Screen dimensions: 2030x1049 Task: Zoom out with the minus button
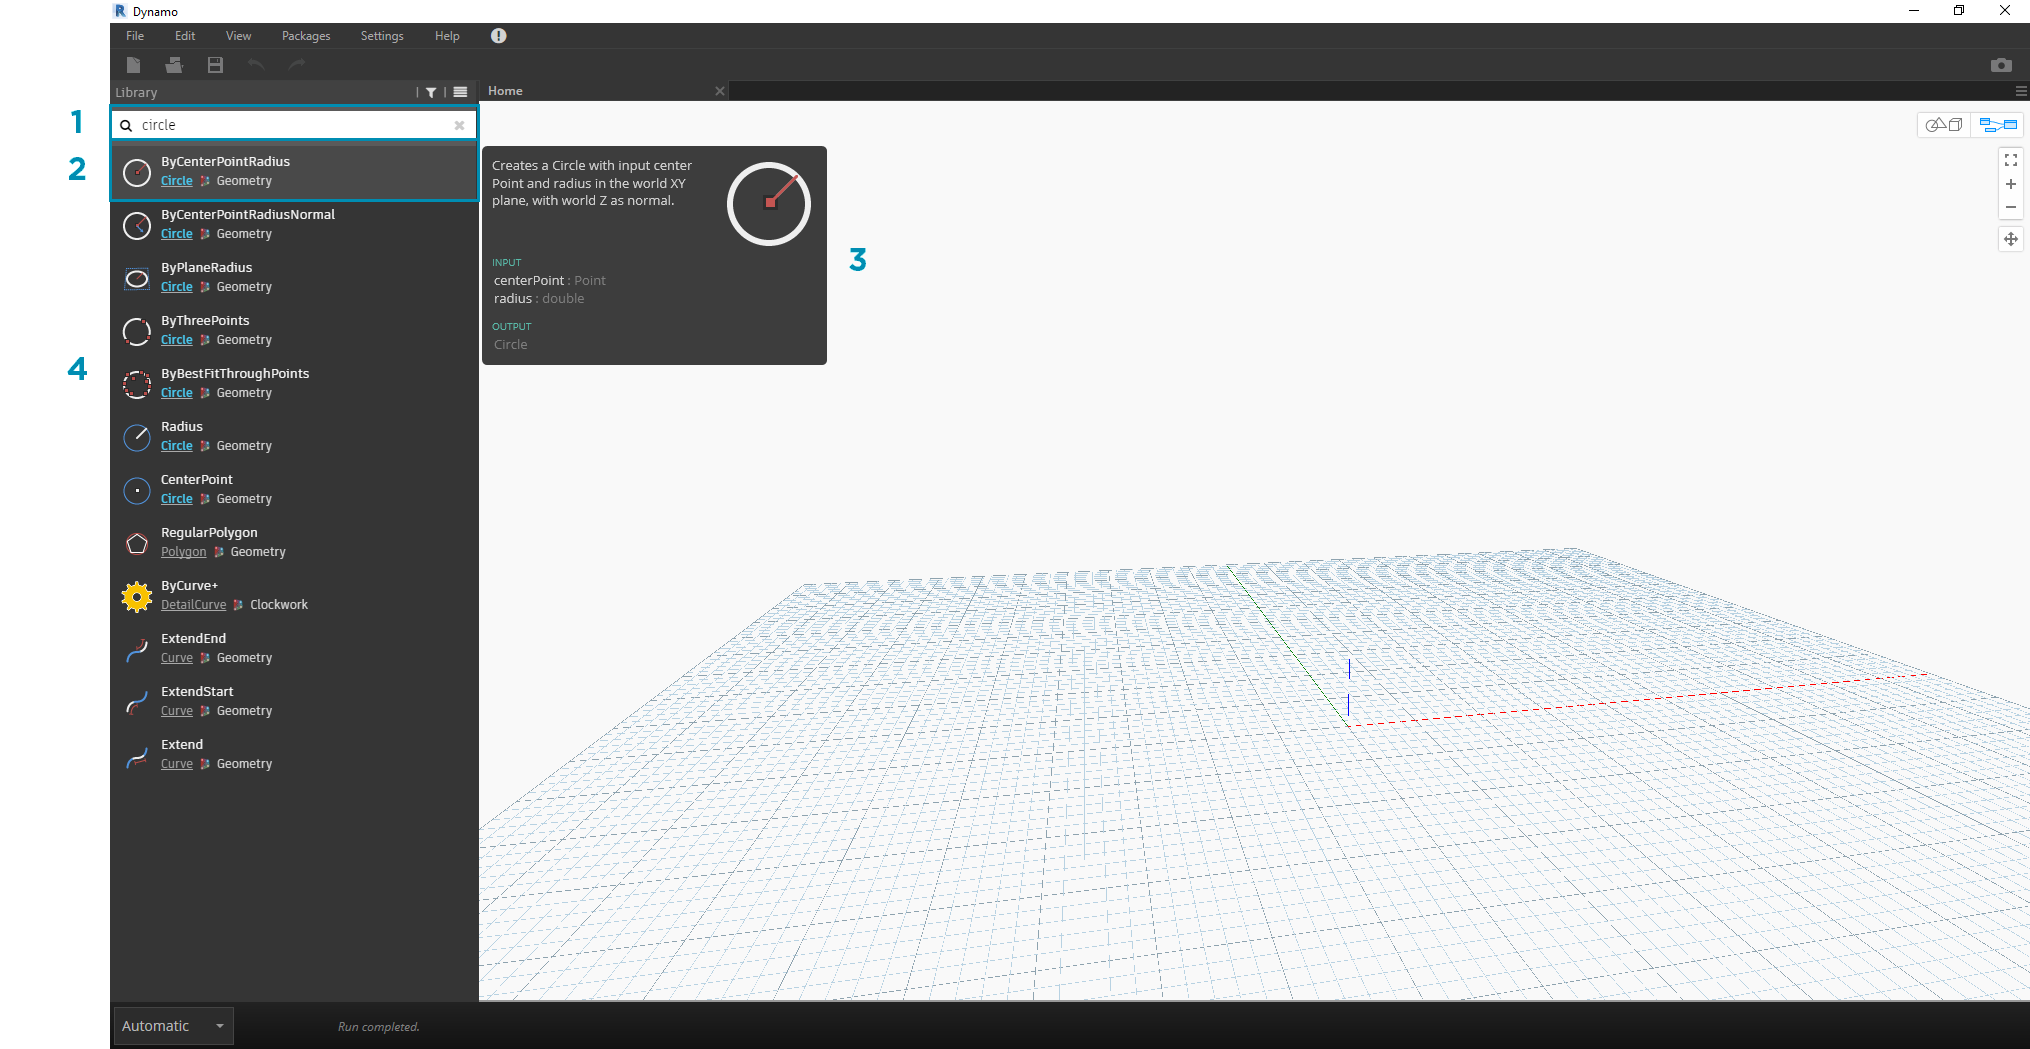click(2010, 207)
